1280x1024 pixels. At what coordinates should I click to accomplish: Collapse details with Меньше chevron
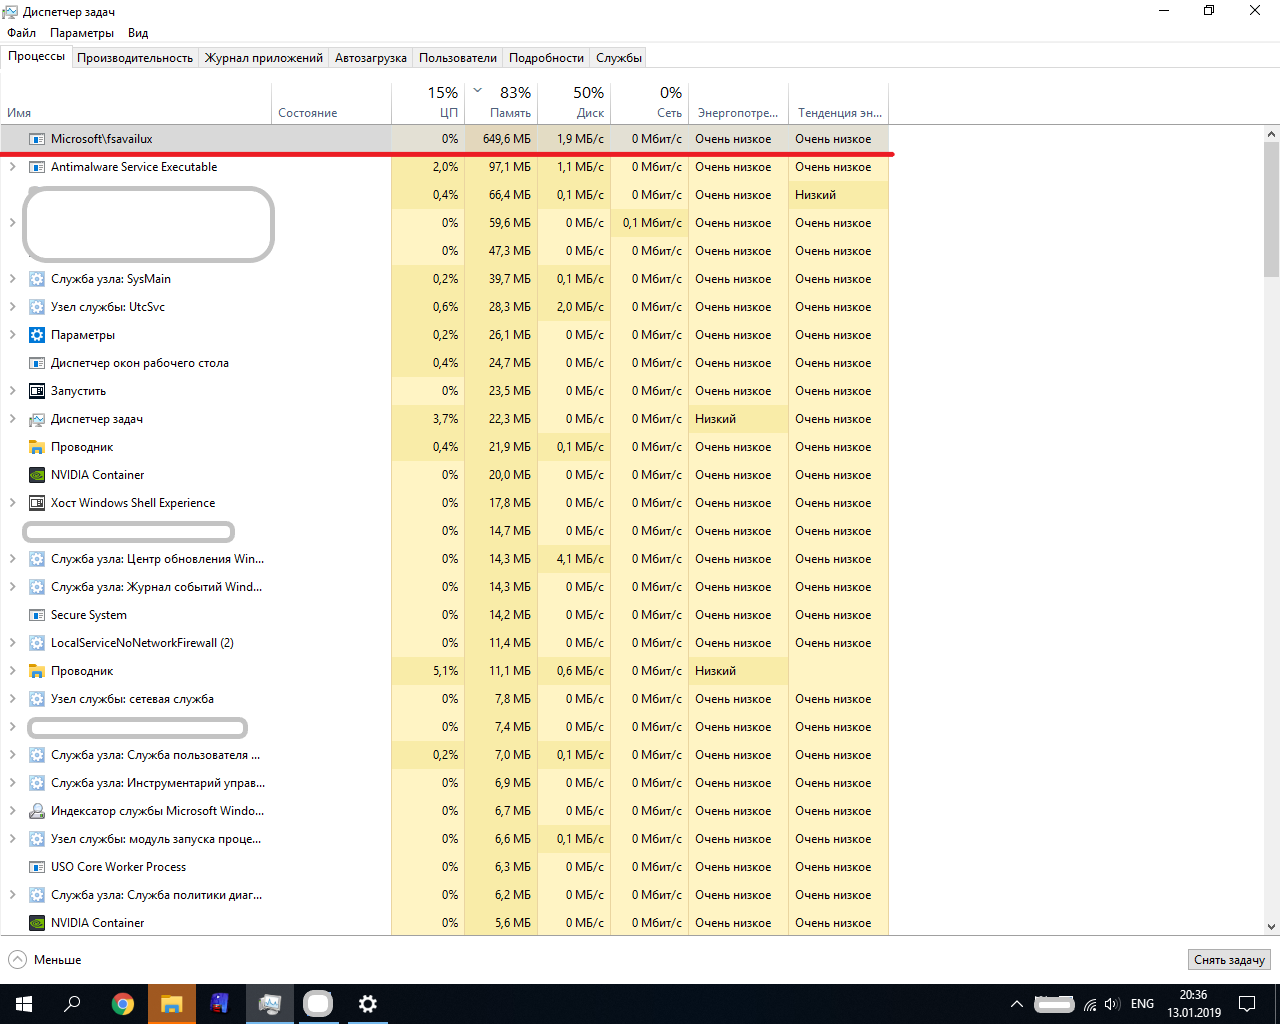[x=18, y=960]
